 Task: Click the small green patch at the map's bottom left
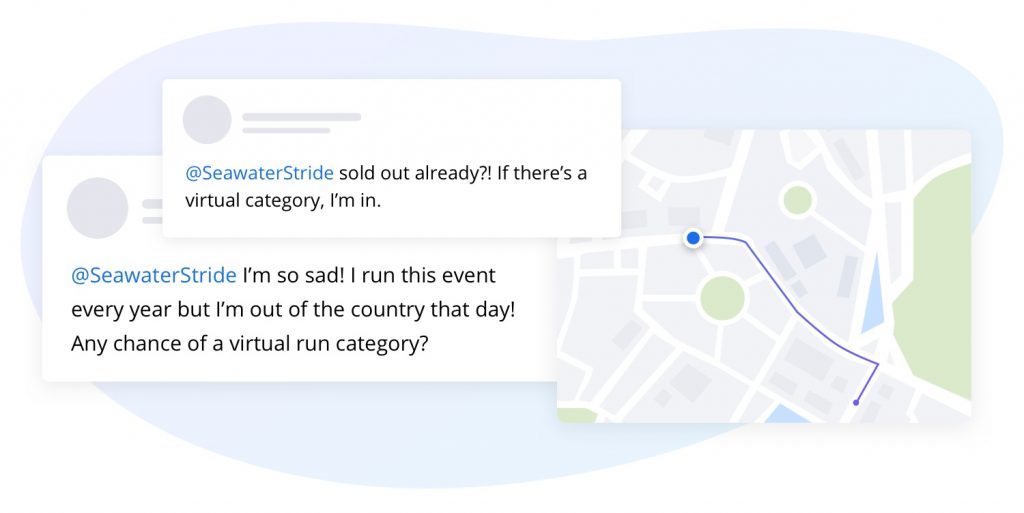coord(575,414)
